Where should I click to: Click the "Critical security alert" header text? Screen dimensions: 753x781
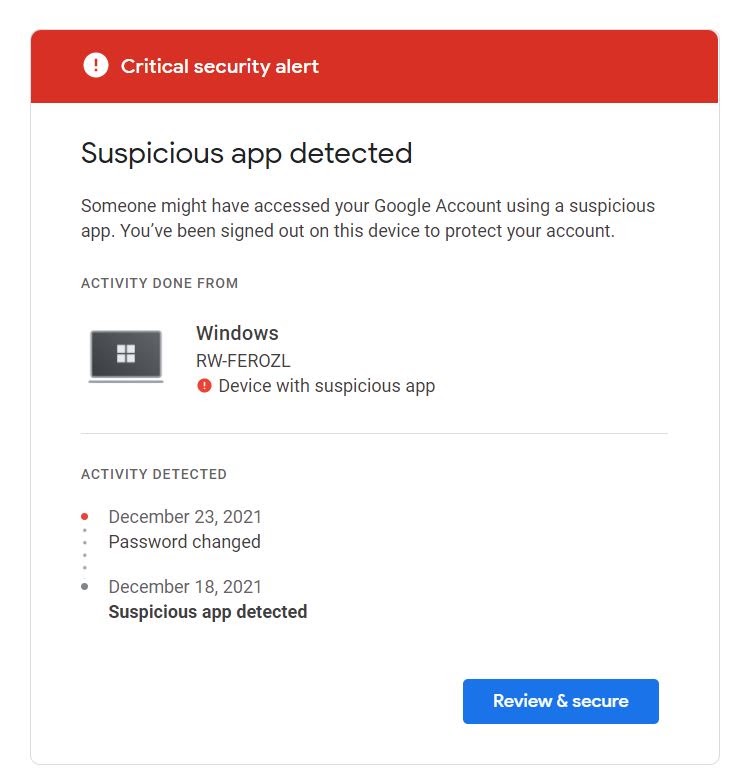[x=219, y=67]
